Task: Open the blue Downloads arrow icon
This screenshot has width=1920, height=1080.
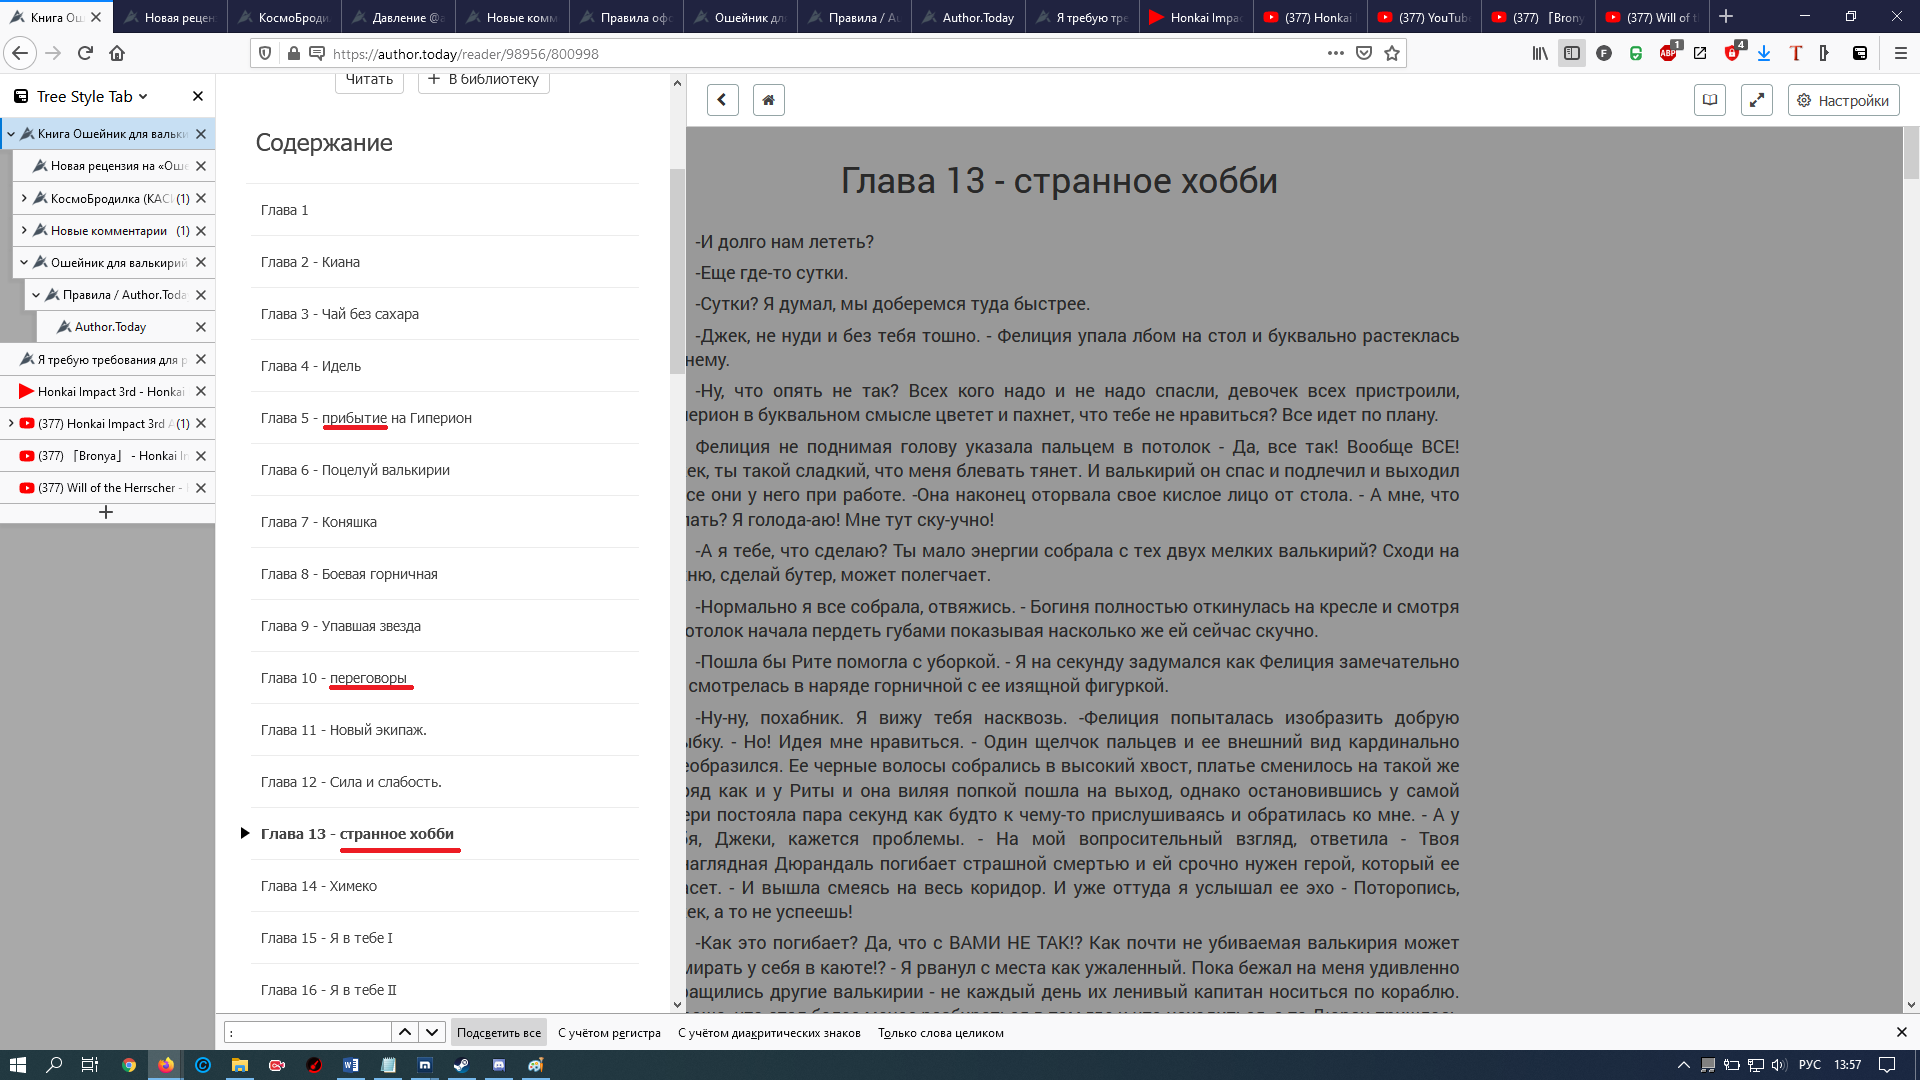Action: pyautogui.click(x=1764, y=54)
